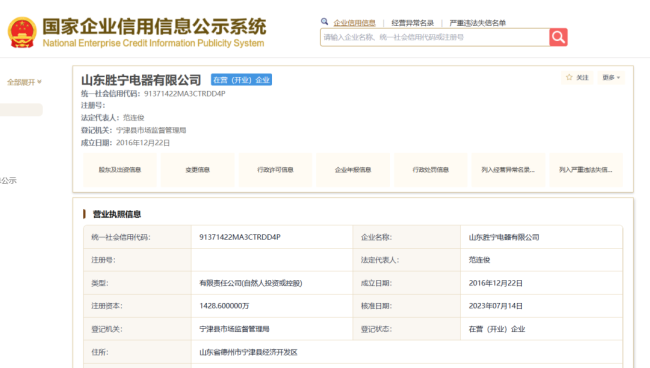Click the approval date 2023年07月14日
The image size is (650, 368).
(495, 306)
